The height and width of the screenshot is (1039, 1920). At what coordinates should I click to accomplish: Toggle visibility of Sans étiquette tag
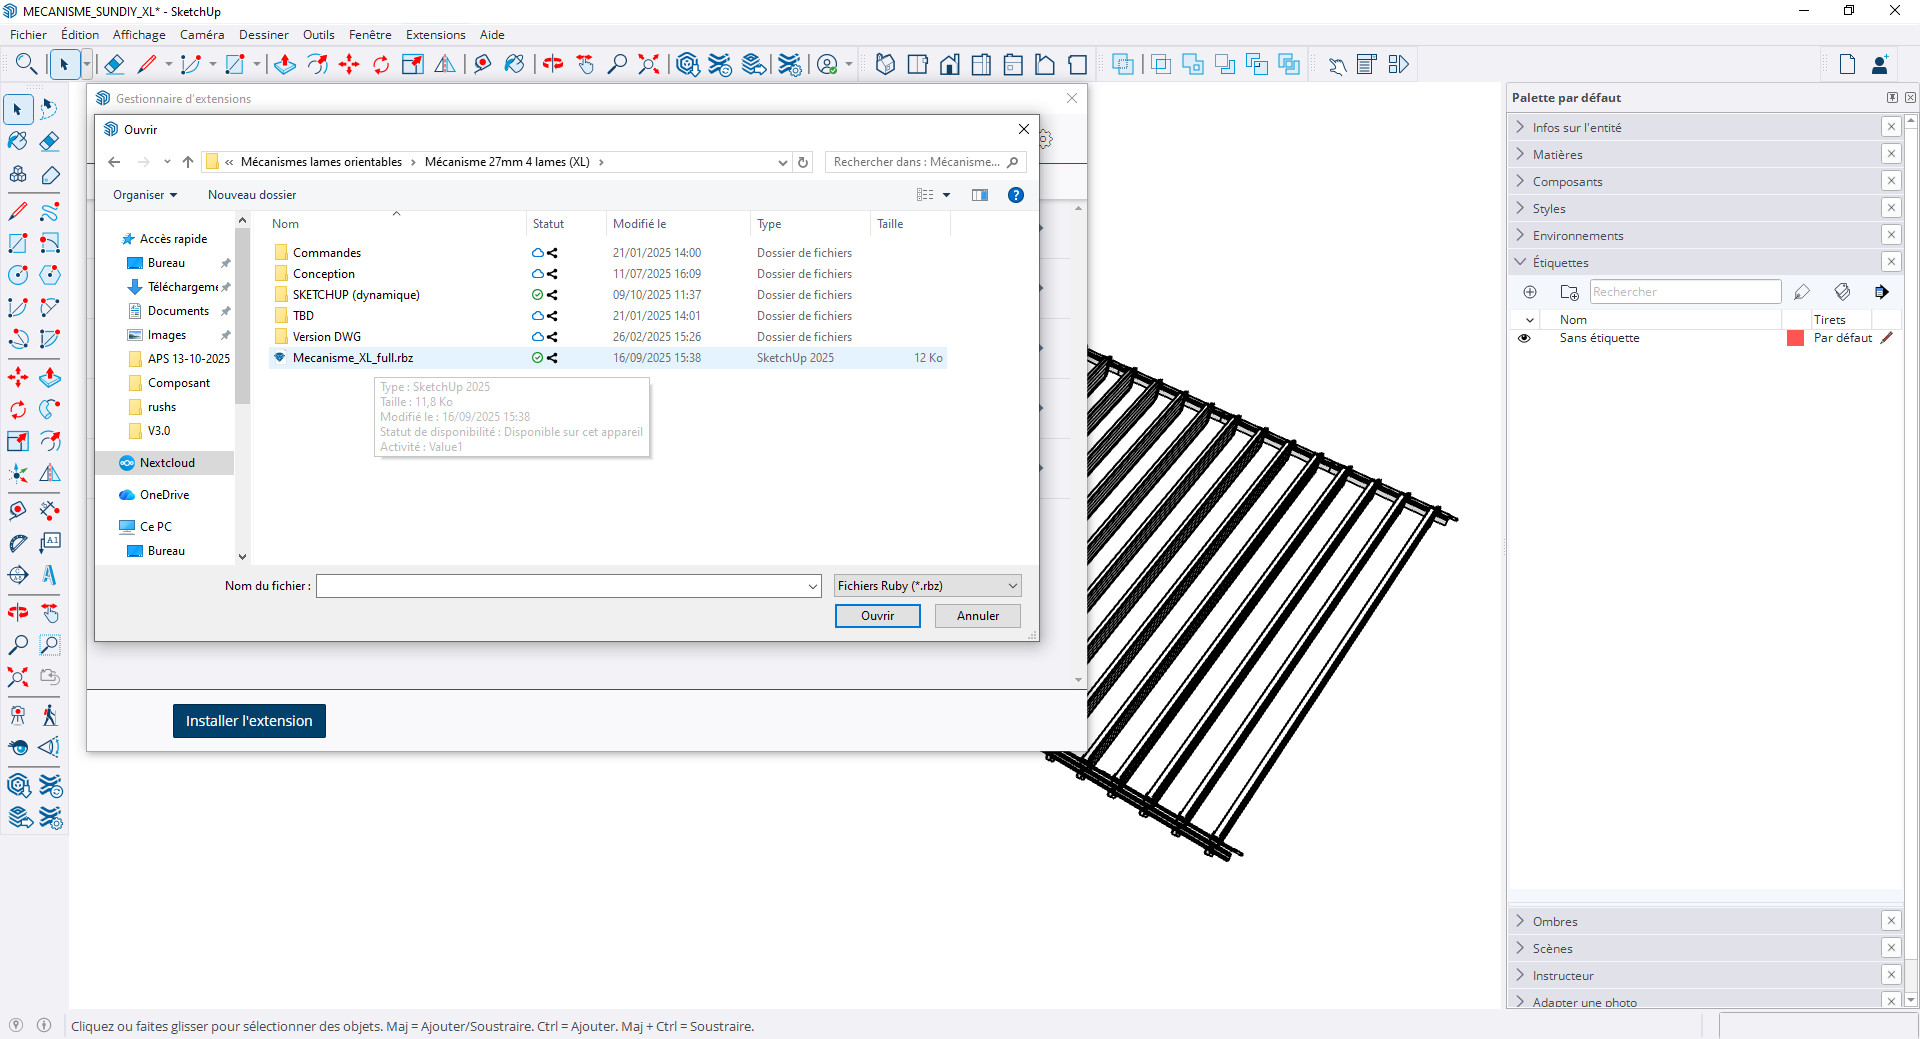coord(1524,338)
